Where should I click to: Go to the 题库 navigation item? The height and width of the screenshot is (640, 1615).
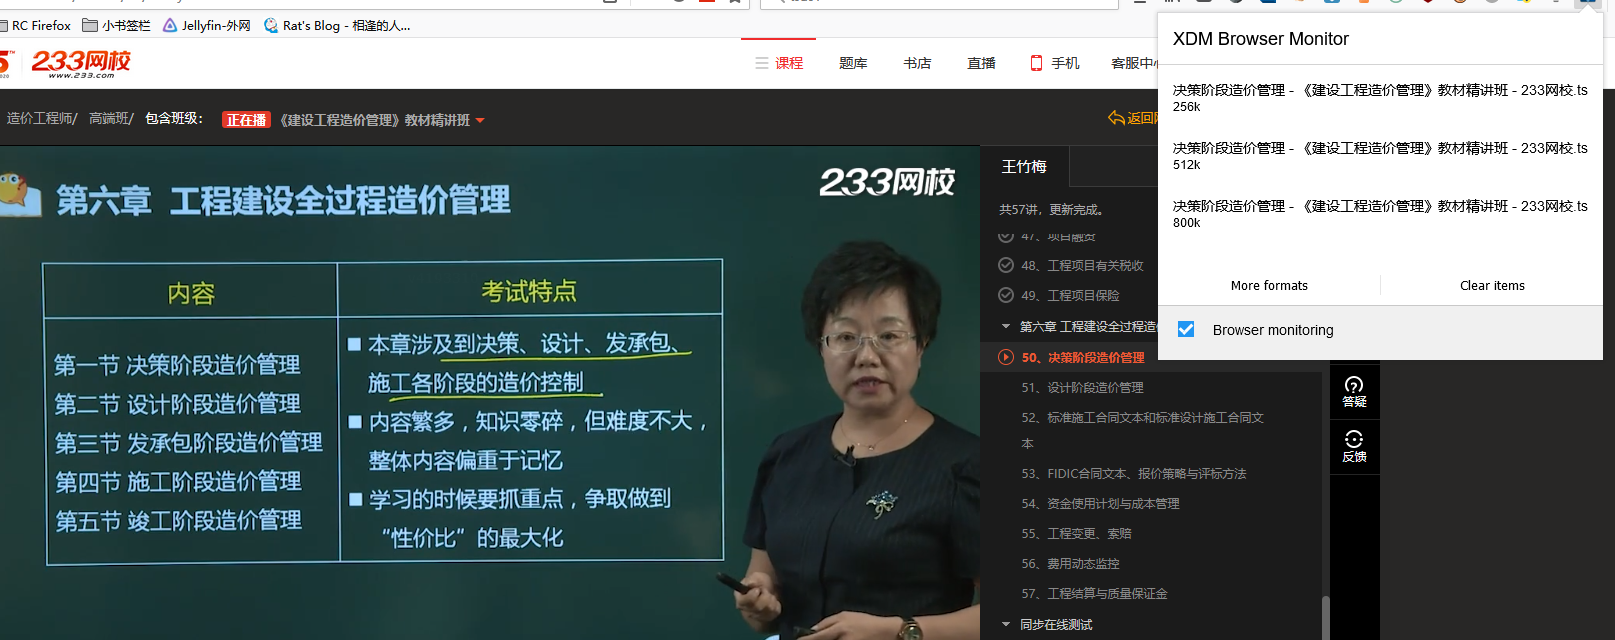tap(853, 63)
